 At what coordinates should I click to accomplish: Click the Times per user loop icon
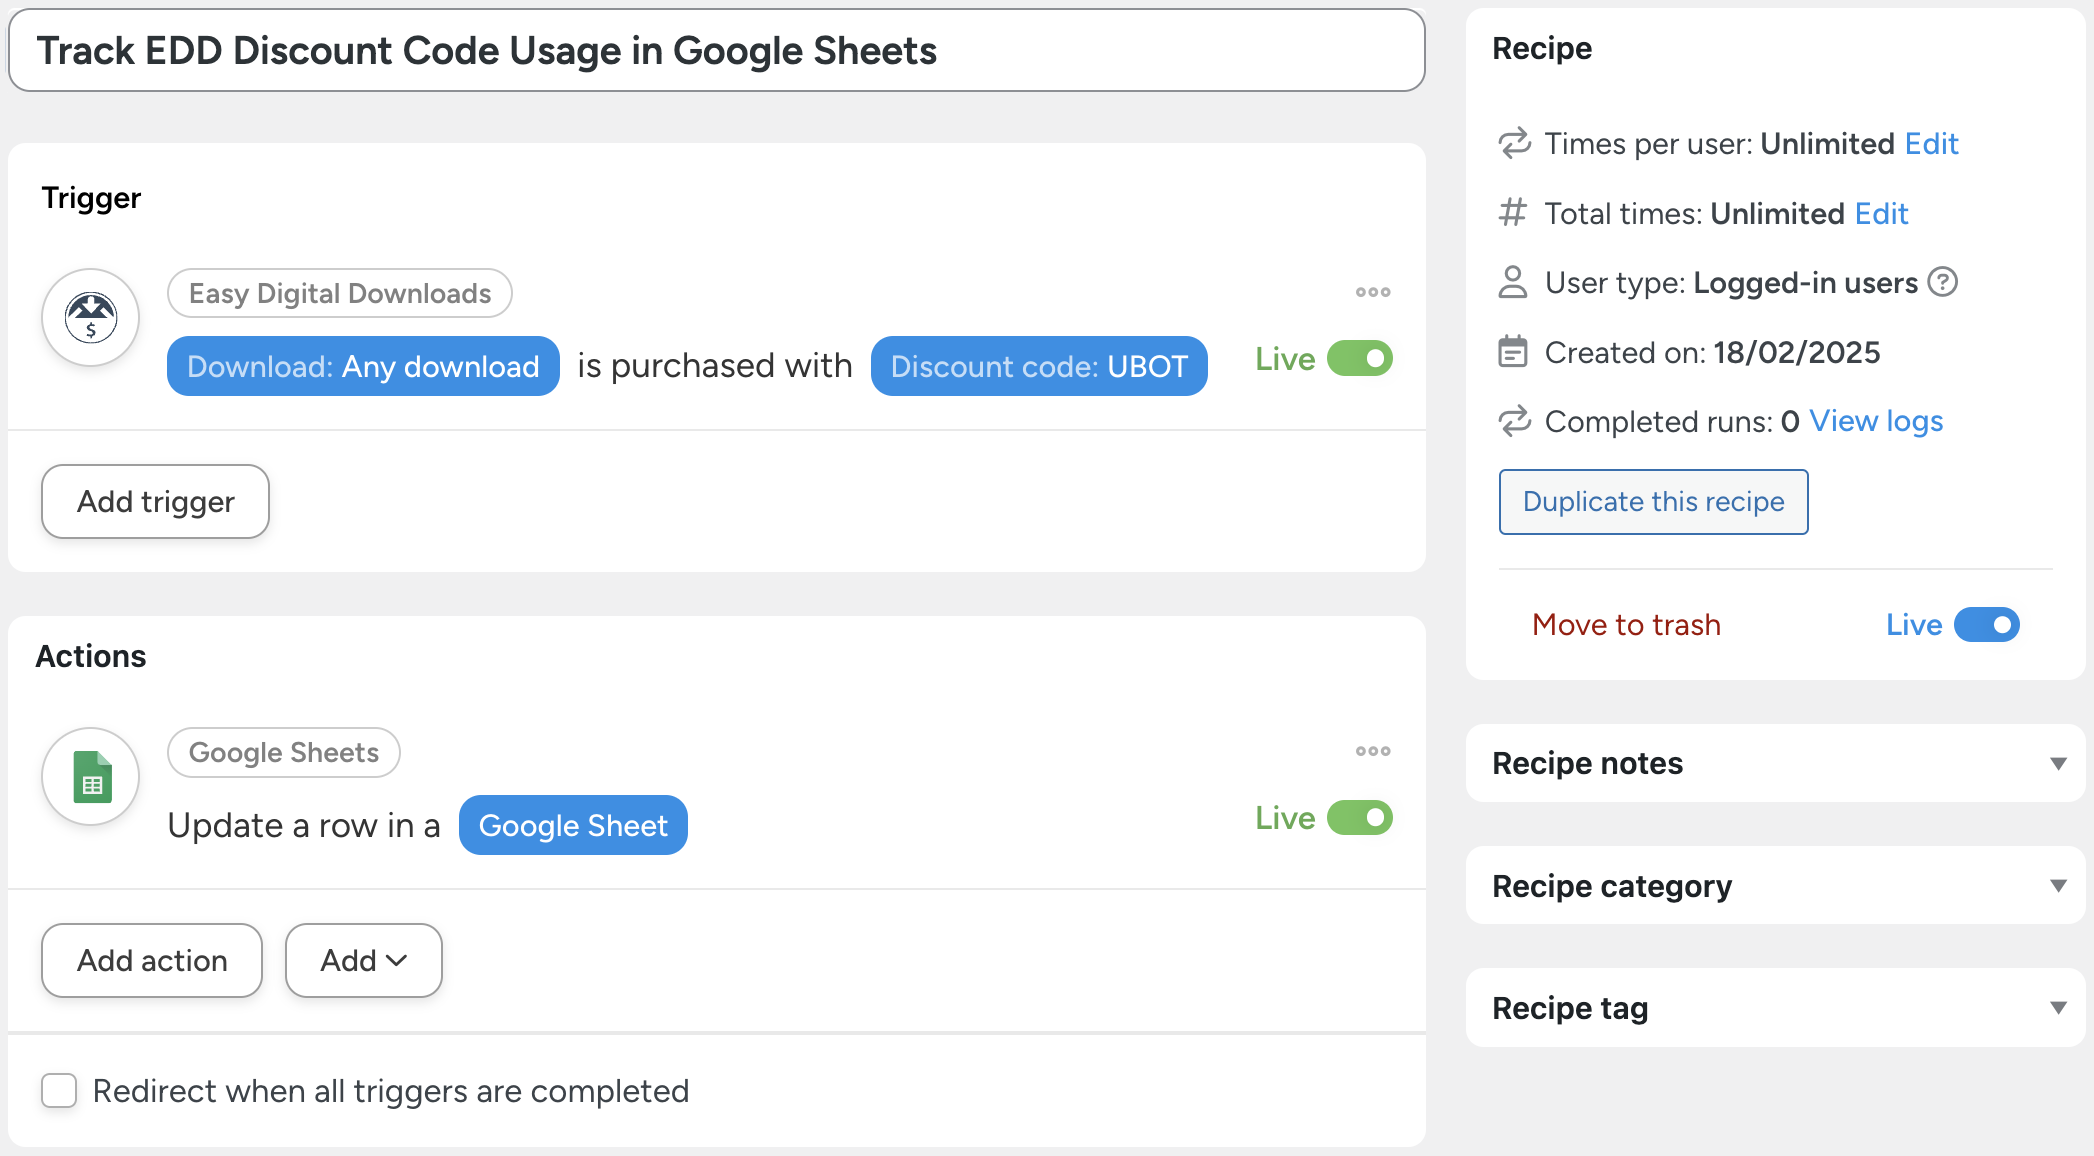1514,143
